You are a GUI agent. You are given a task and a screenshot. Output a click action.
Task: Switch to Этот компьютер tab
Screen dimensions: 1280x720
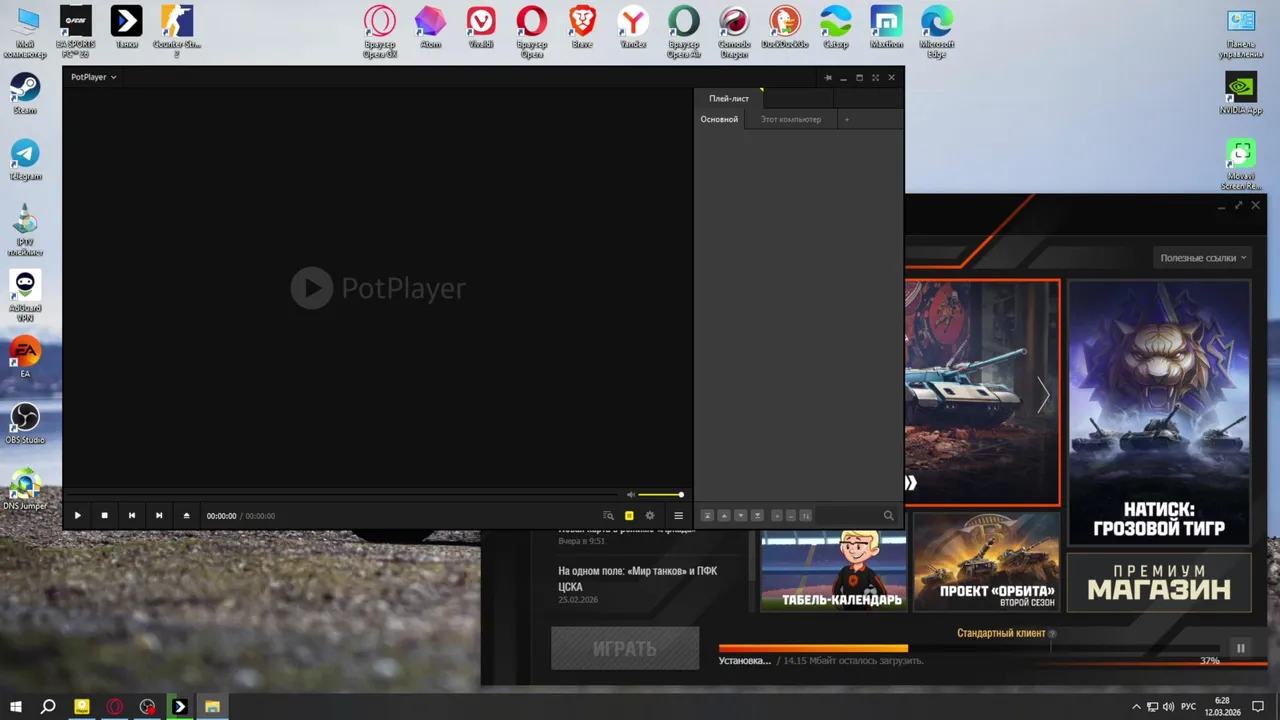click(791, 119)
